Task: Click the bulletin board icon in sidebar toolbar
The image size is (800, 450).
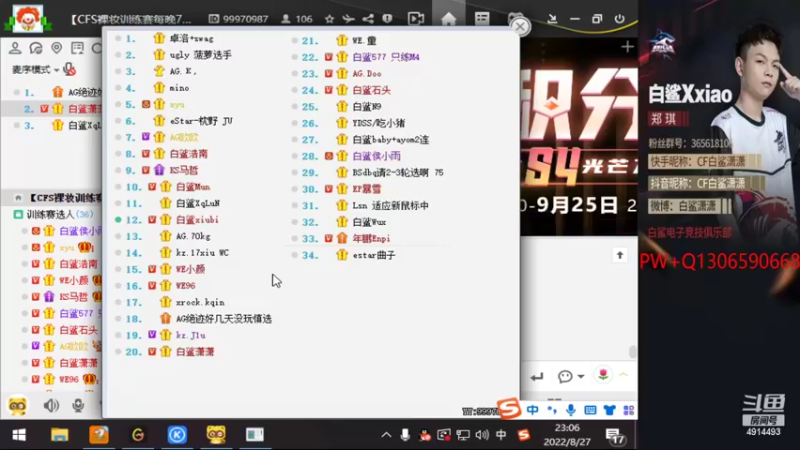Action: [x=77, y=48]
